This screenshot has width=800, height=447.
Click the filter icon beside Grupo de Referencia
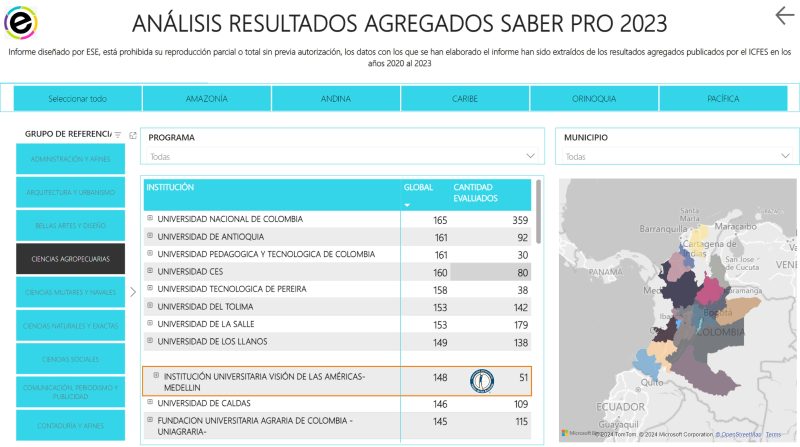118,135
